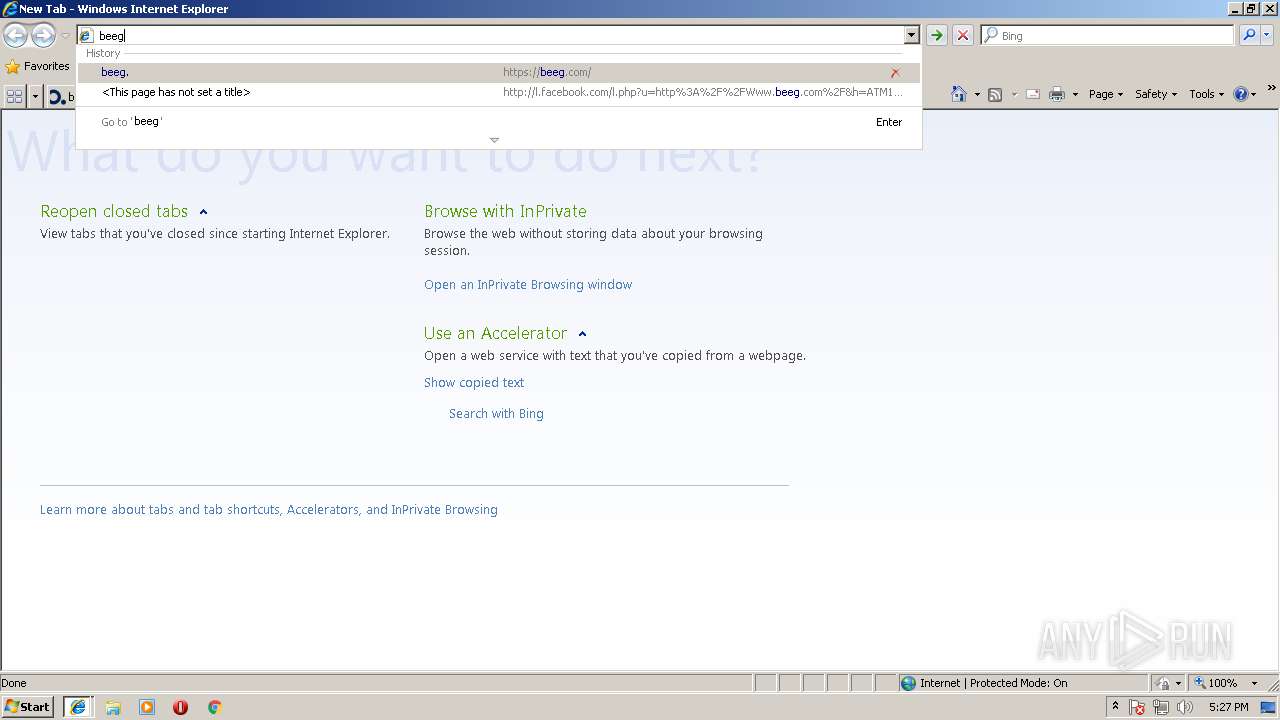Expand the command bar overflow chevron
1280x720 pixels.
1271,89
